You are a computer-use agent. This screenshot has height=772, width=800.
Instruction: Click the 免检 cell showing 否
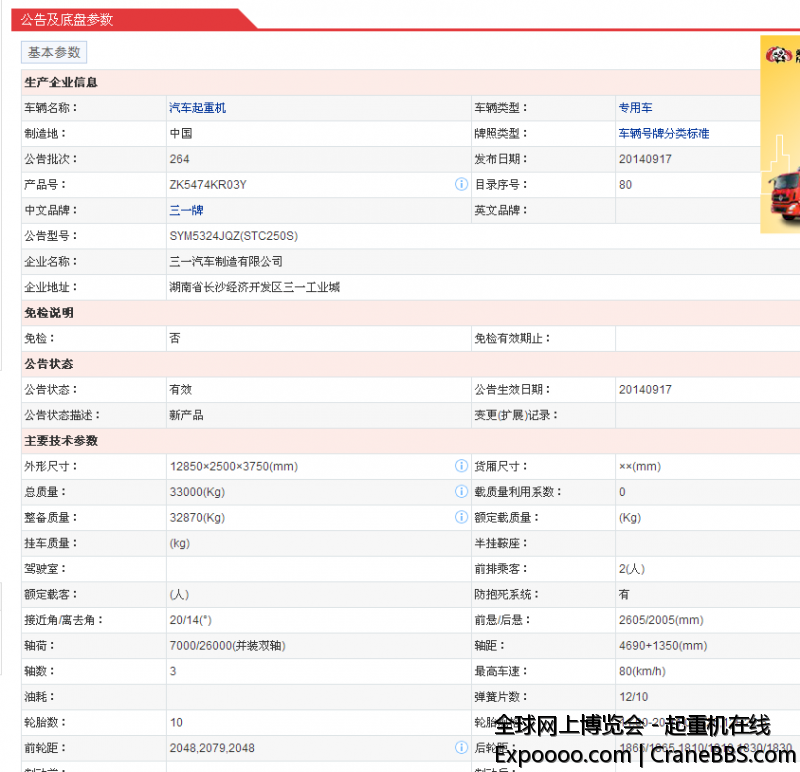(x=172, y=338)
